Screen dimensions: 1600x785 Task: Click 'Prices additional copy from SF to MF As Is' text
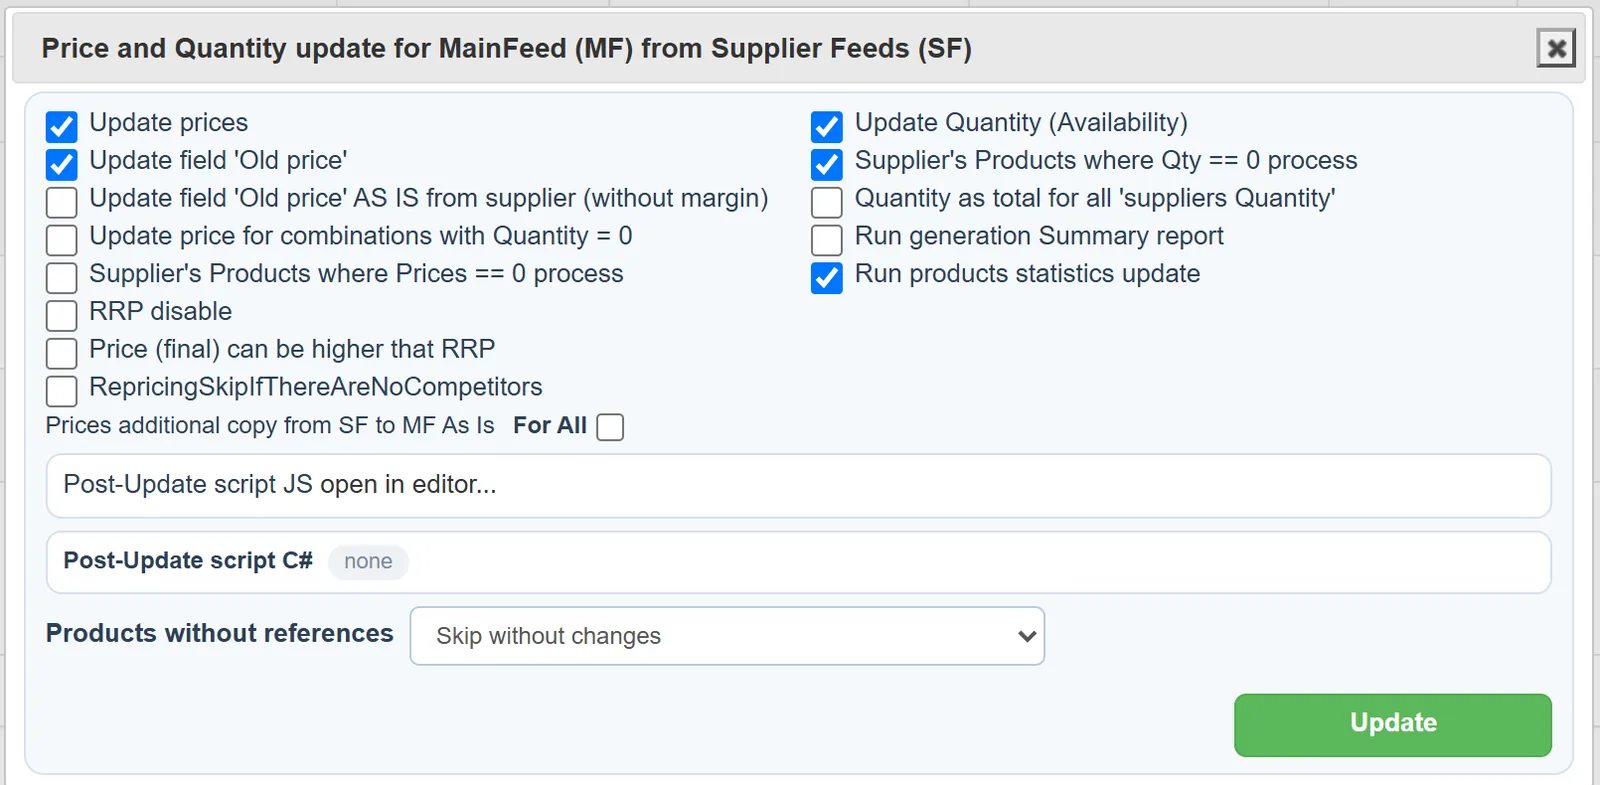click(x=270, y=426)
